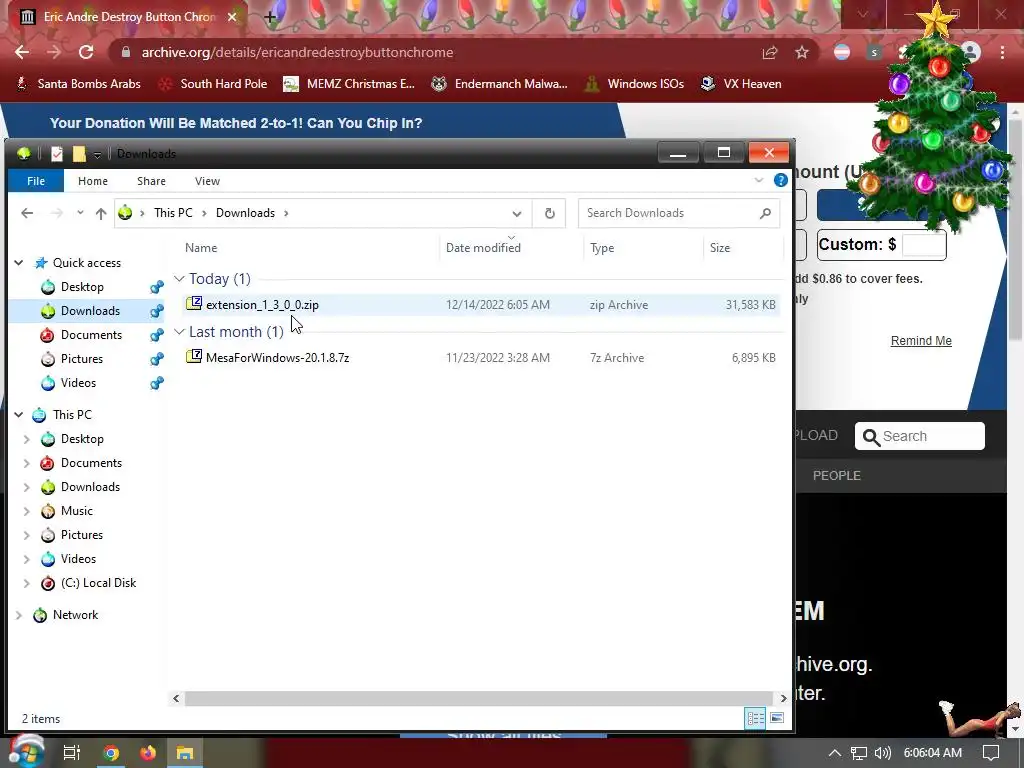
Task: Bookmark this page with the star icon
Action: pyautogui.click(x=802, y=52)
